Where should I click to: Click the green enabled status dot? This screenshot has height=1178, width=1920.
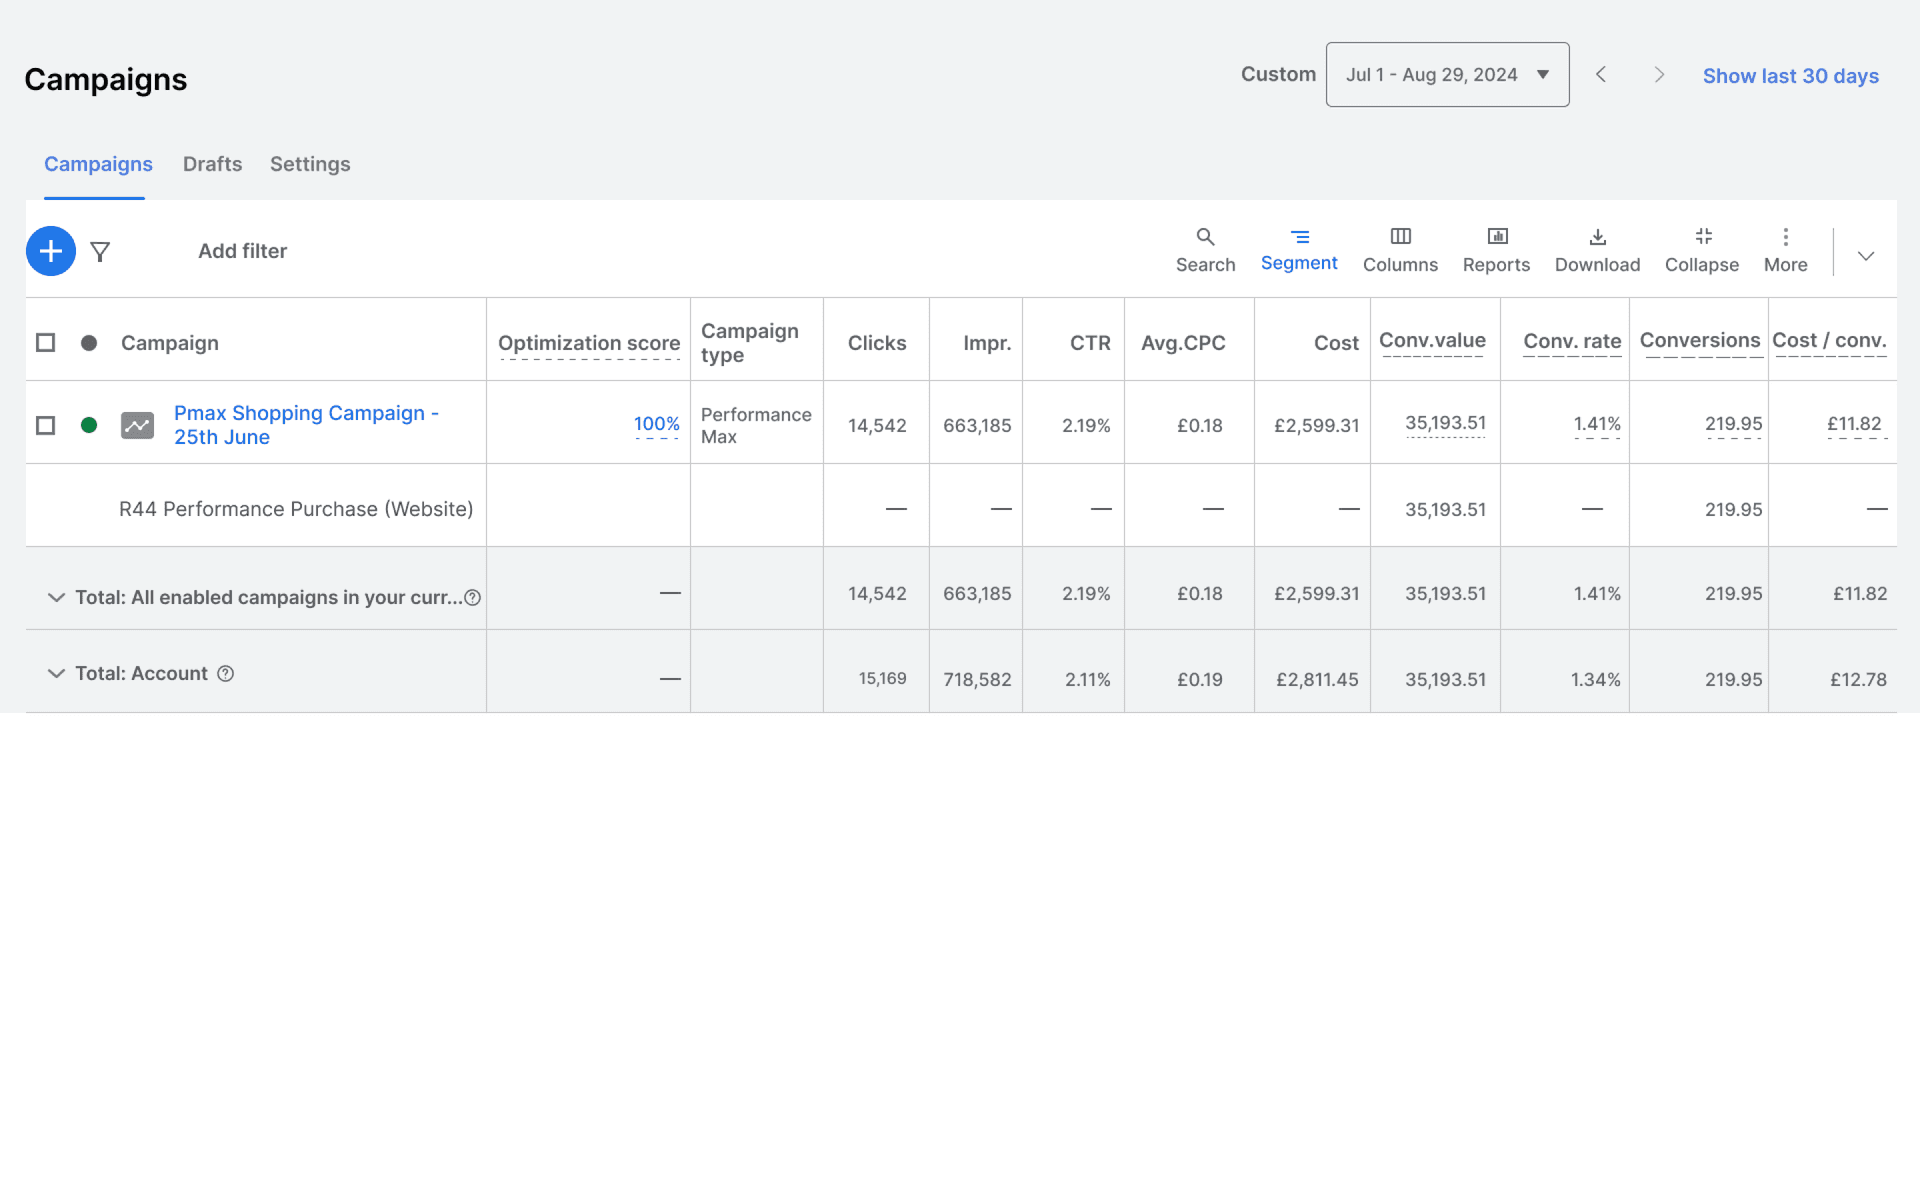tap(89, 425)
